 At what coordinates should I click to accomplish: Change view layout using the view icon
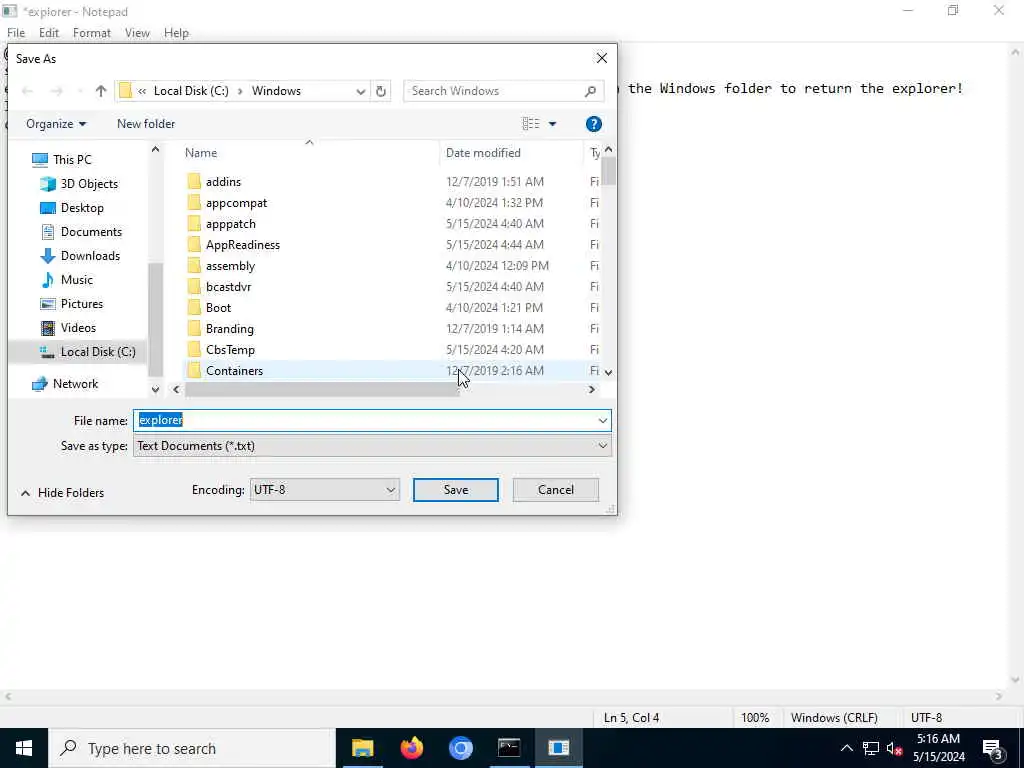(531, 123)
